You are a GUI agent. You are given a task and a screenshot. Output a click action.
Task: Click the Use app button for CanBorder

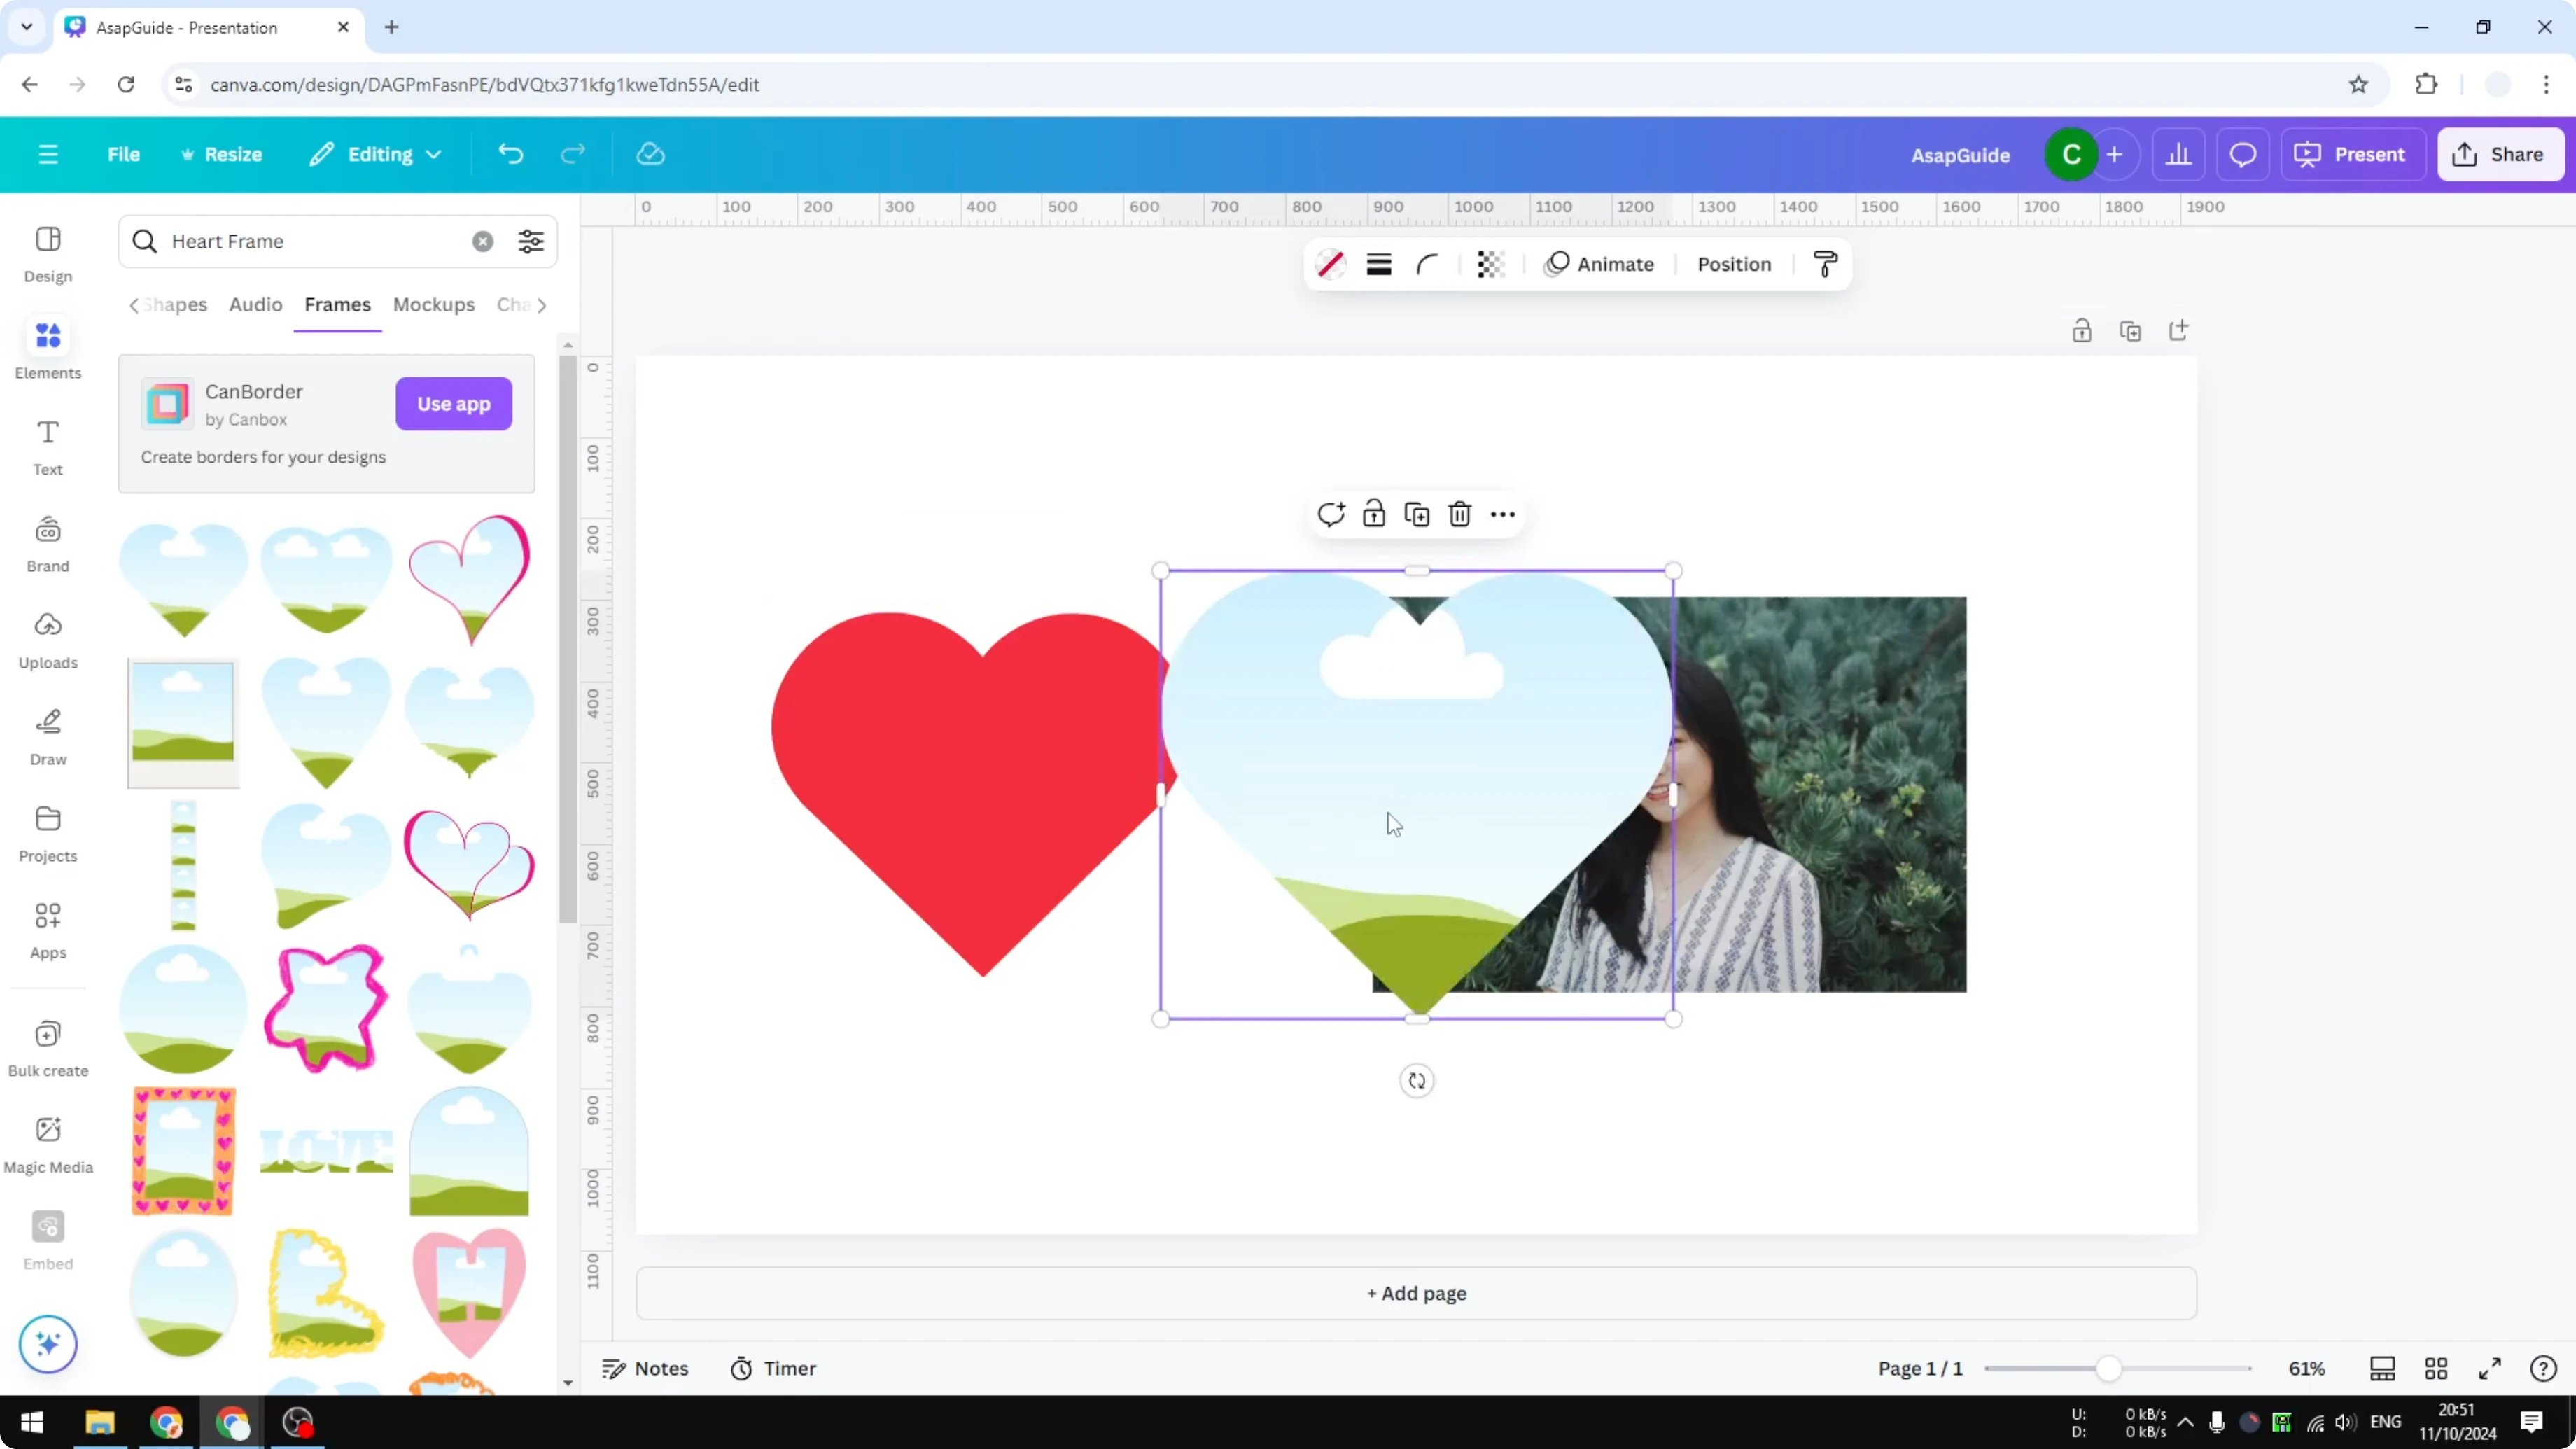453,404
